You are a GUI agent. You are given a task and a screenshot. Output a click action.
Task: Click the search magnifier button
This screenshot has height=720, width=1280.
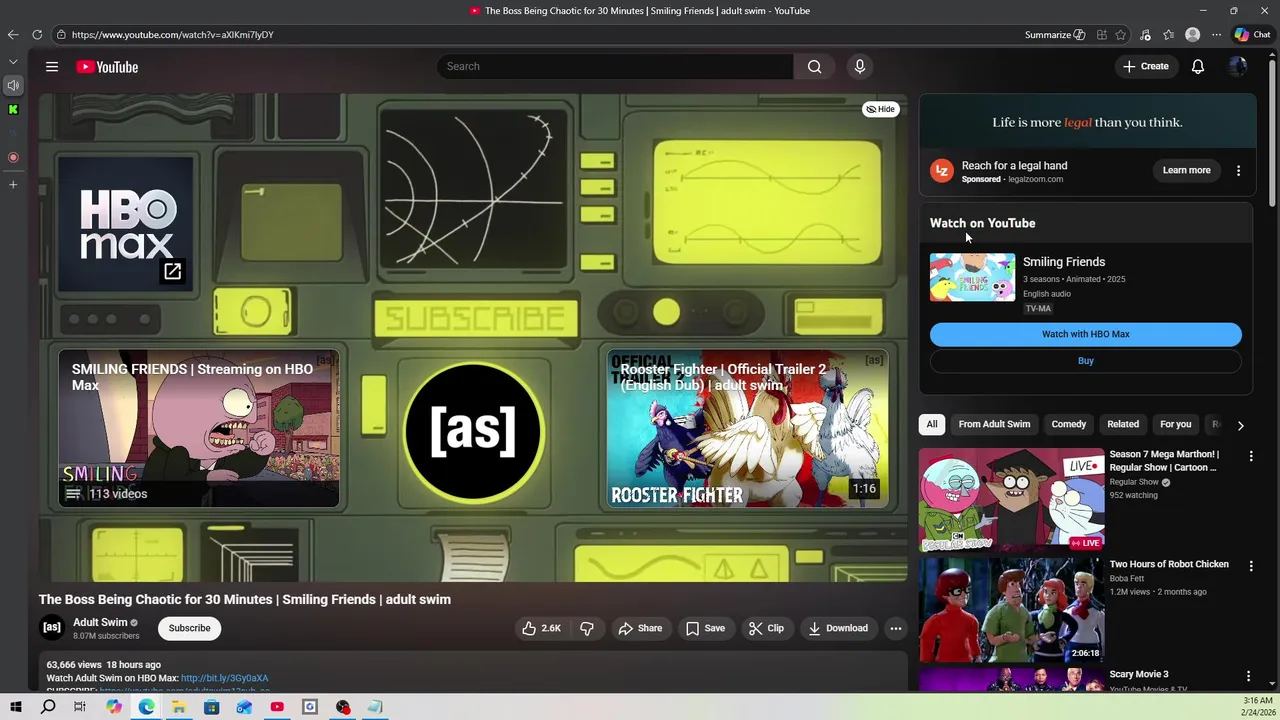click(x=814, y=66)
